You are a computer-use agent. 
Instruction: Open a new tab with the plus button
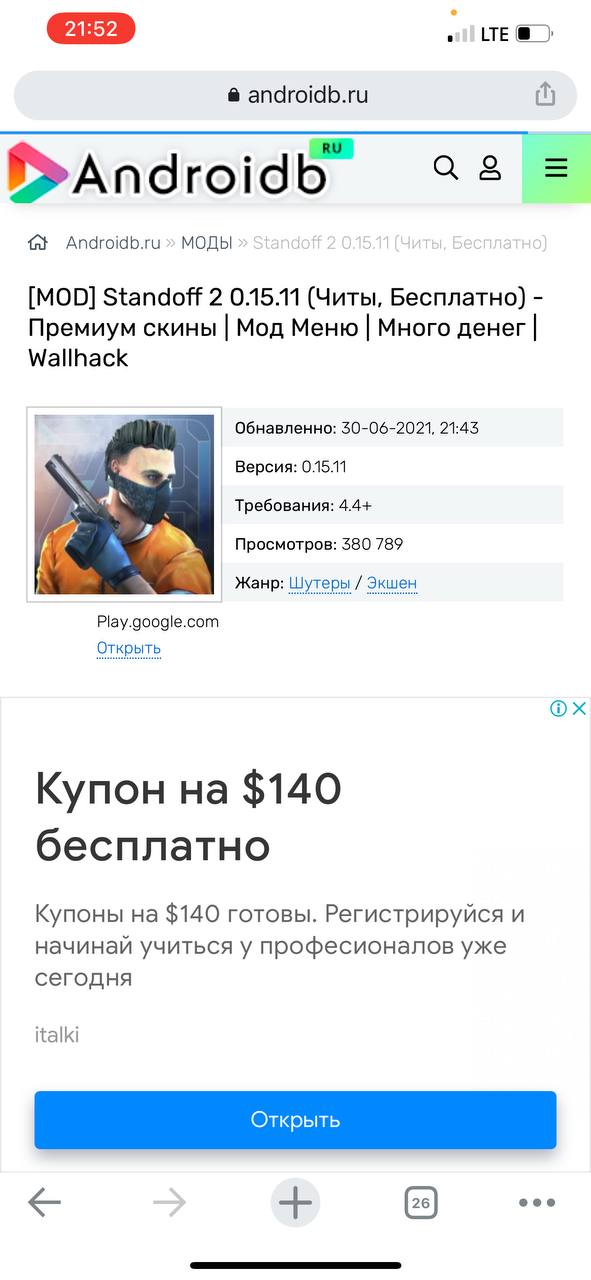(295, 1202)
